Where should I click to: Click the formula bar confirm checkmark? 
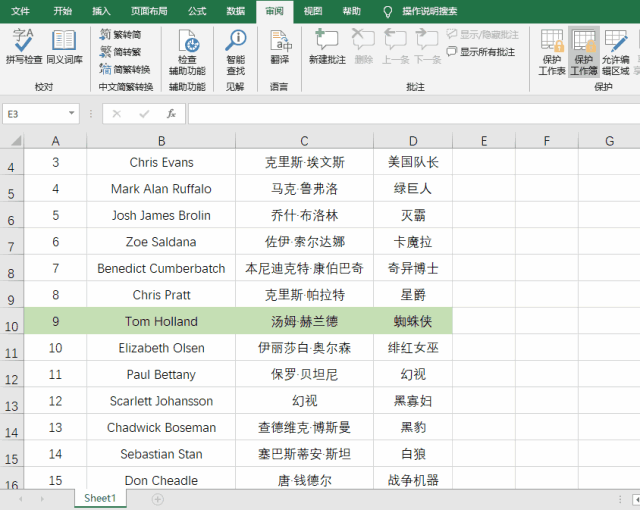pos(144,114)
